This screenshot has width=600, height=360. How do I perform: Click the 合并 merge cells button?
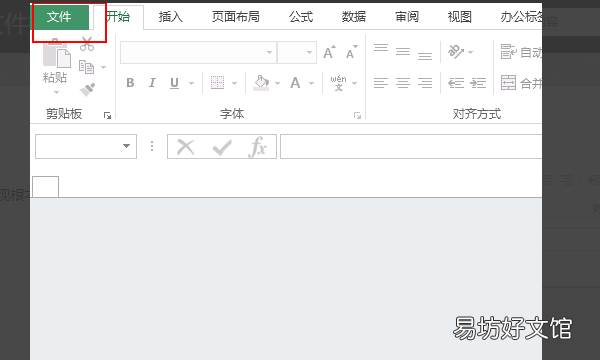pyautogui.click(x=521, y=83)
